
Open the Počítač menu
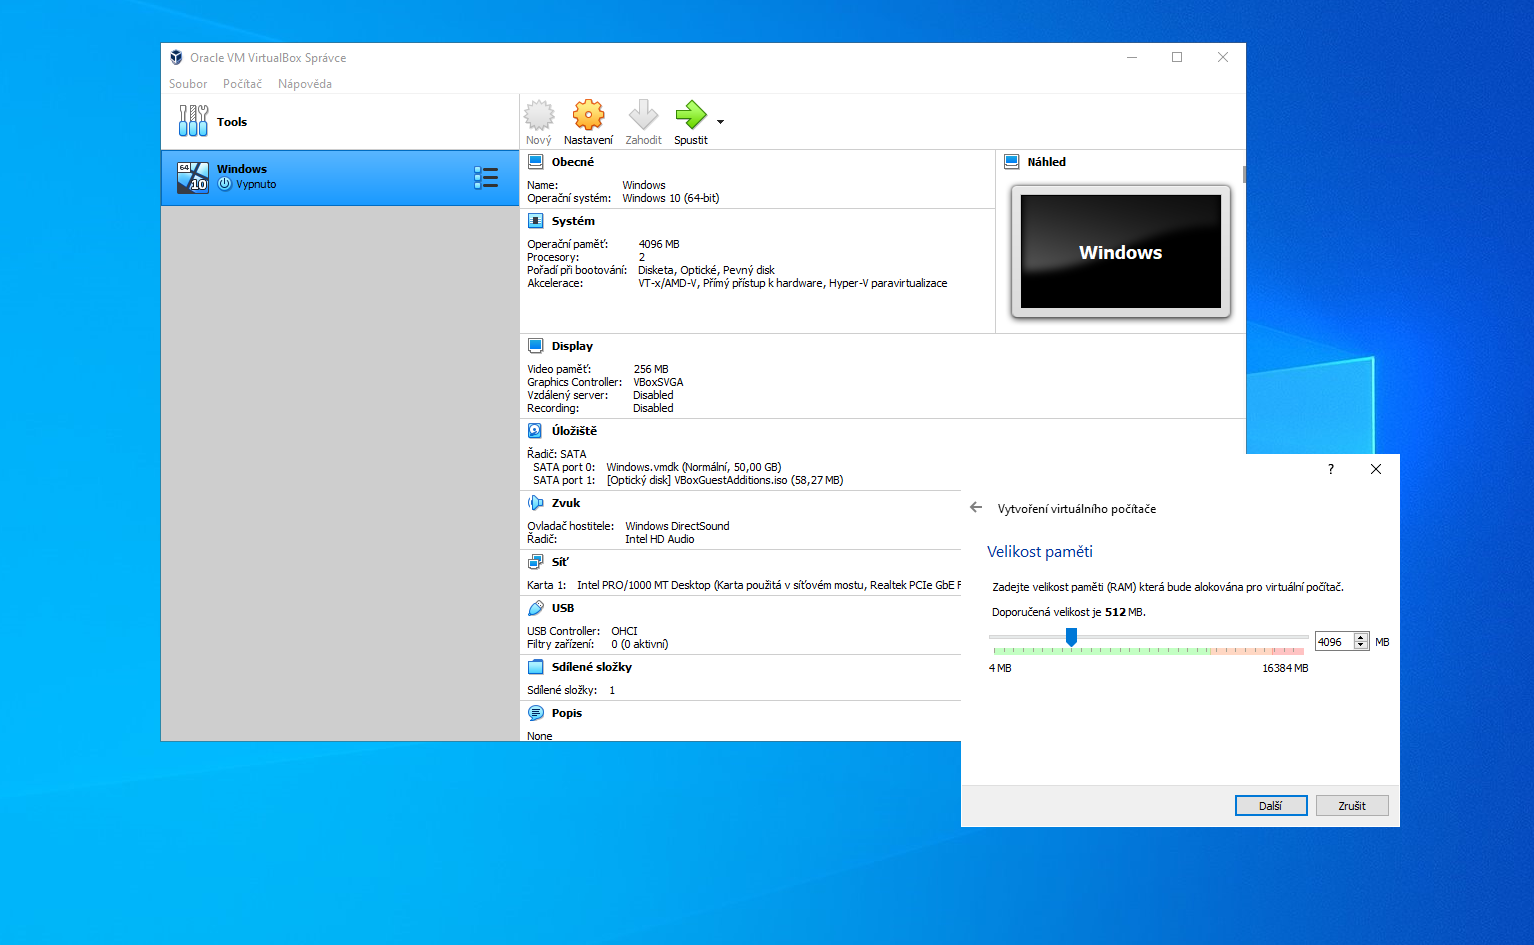click(x=242, y=84)
